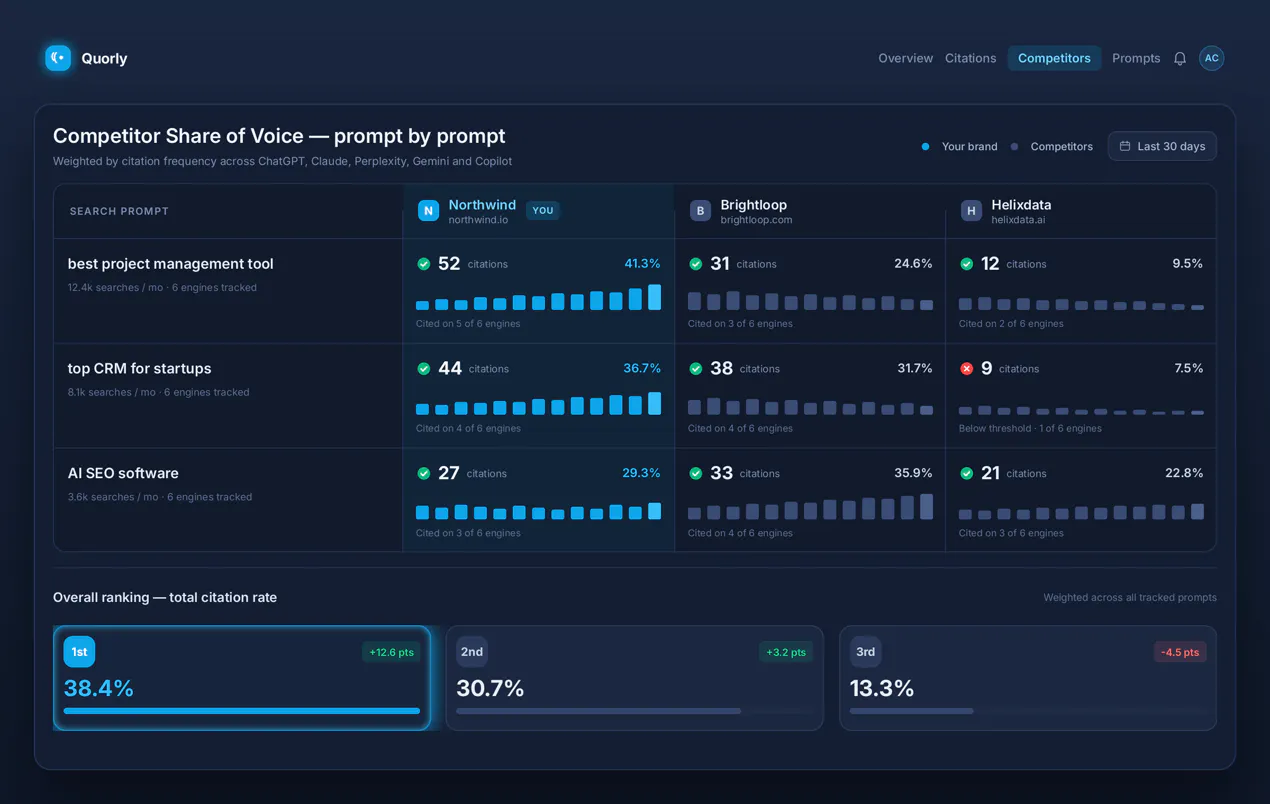Select the Competitors tab

pyautogui.click(x=1054, y=58)
